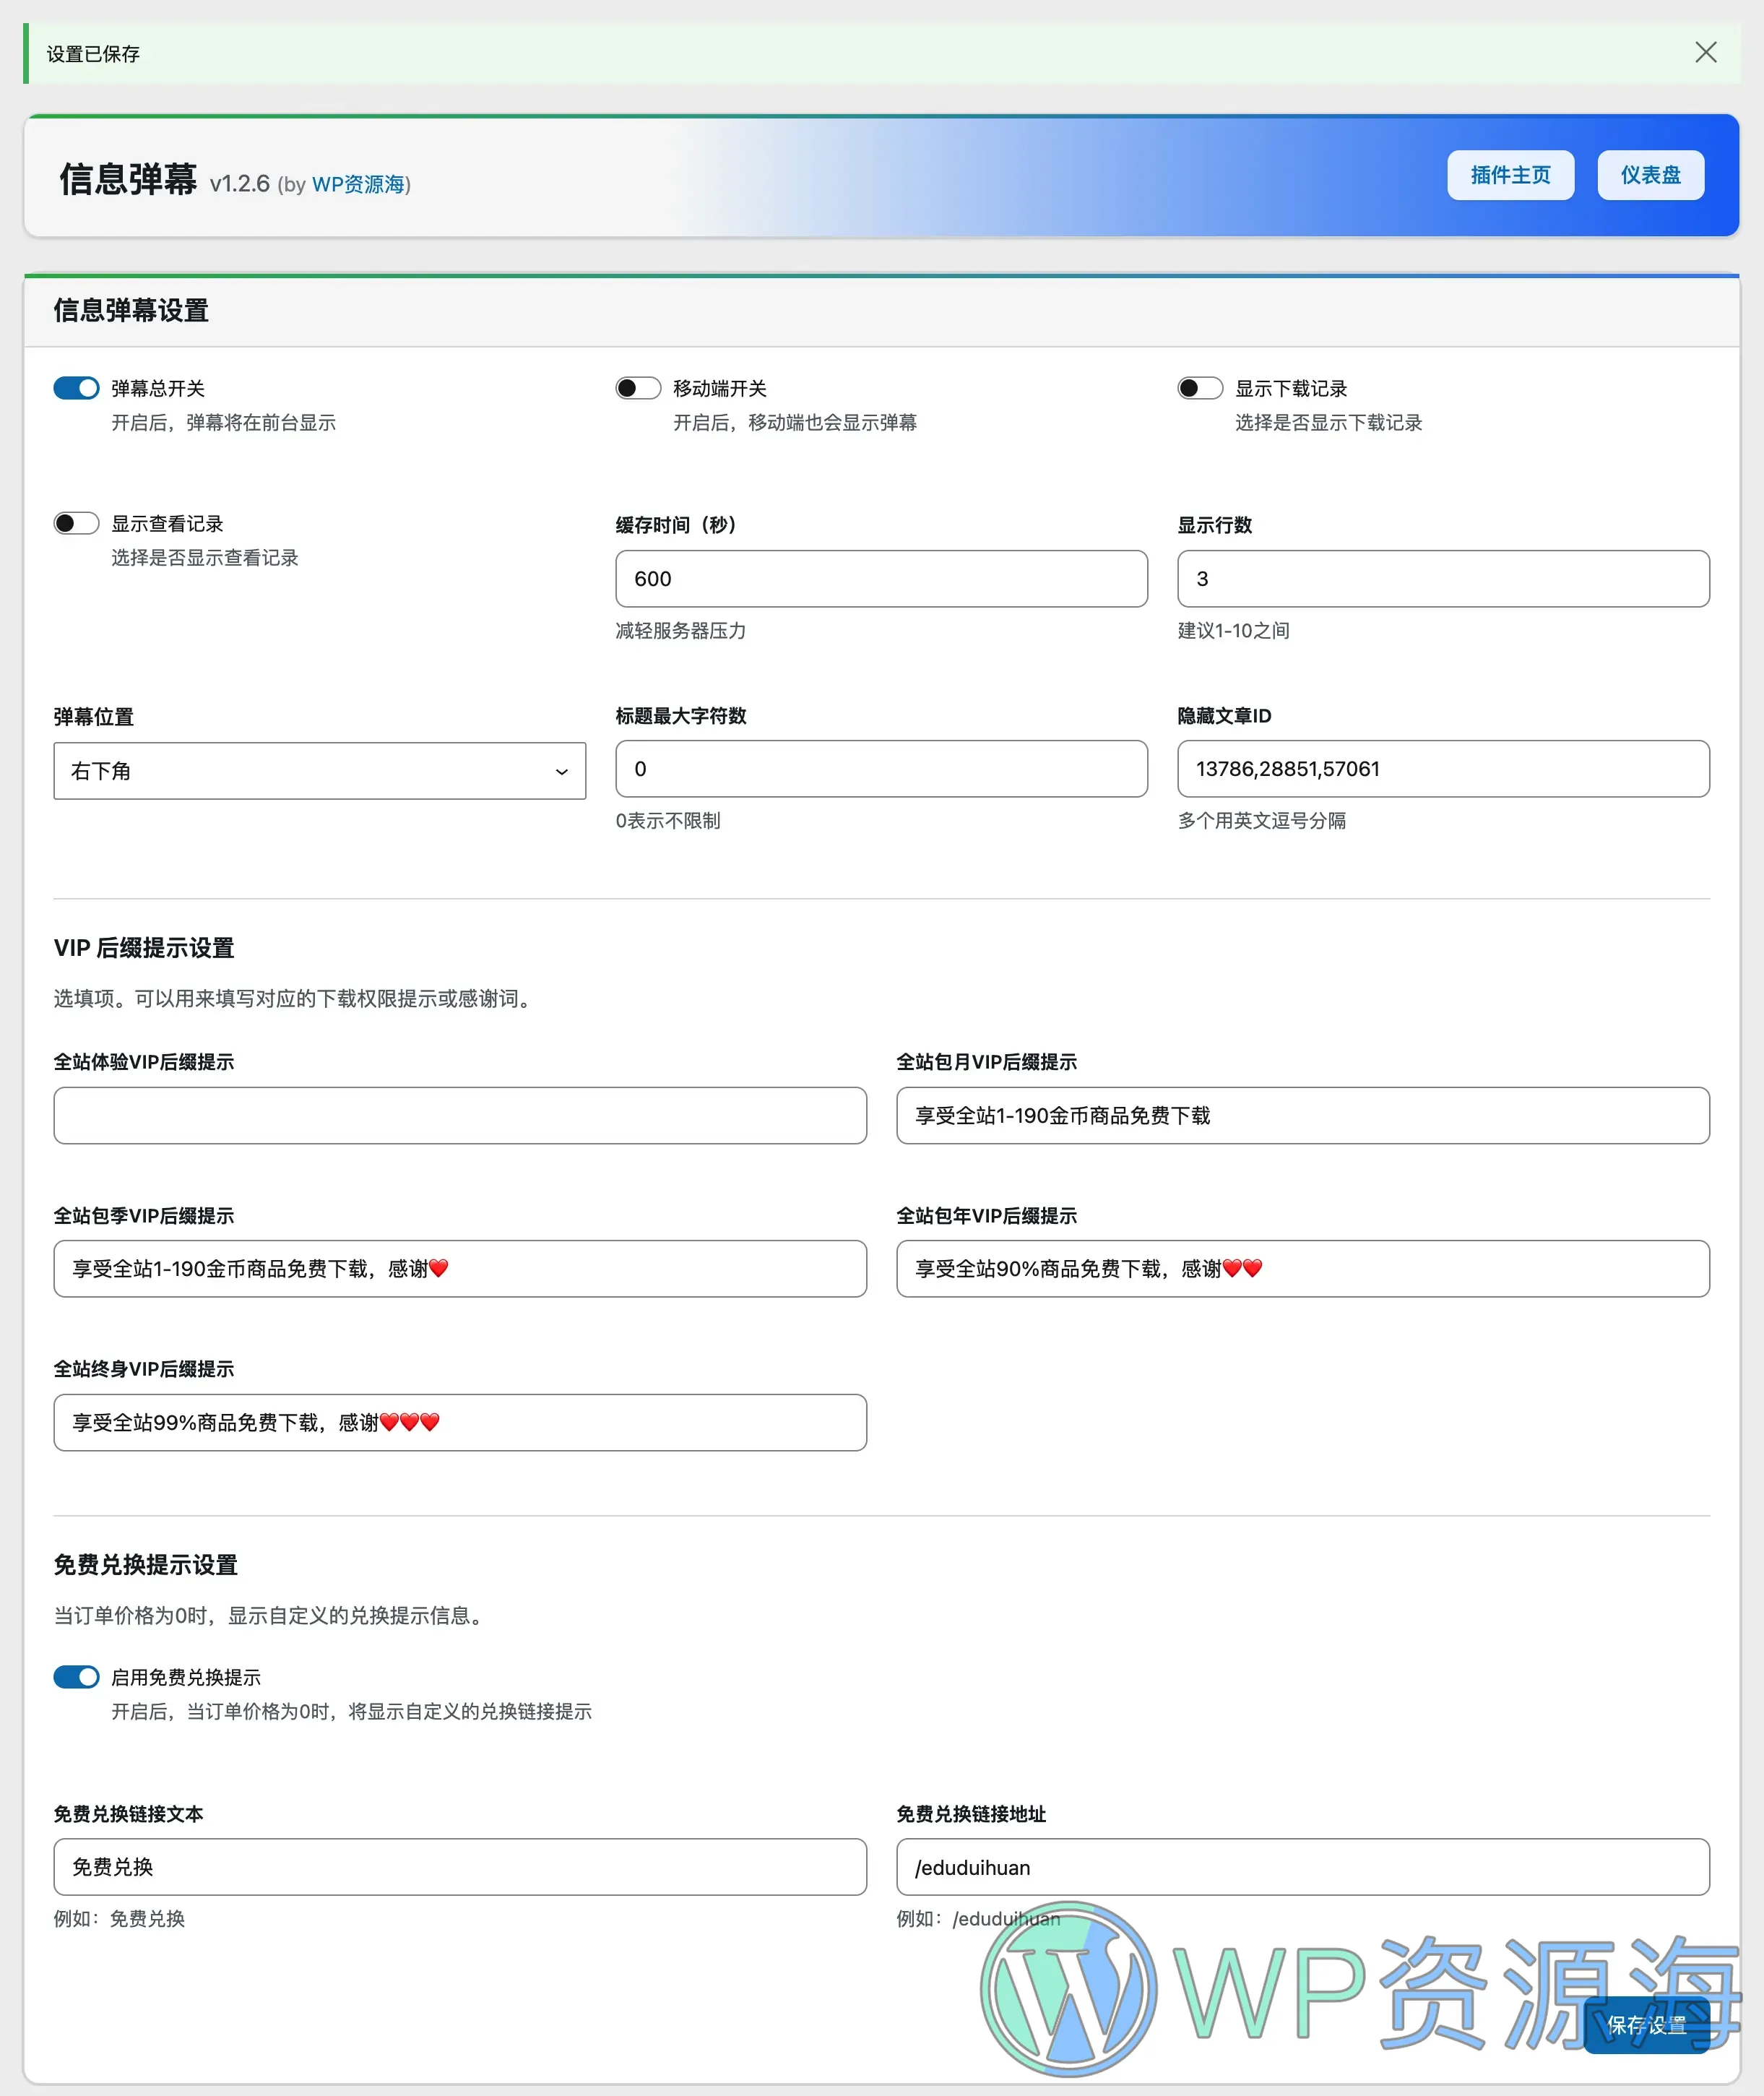Turn on 显示下载记录 toggle
Viewport: 1764px width, 2096px height.
1200,388
